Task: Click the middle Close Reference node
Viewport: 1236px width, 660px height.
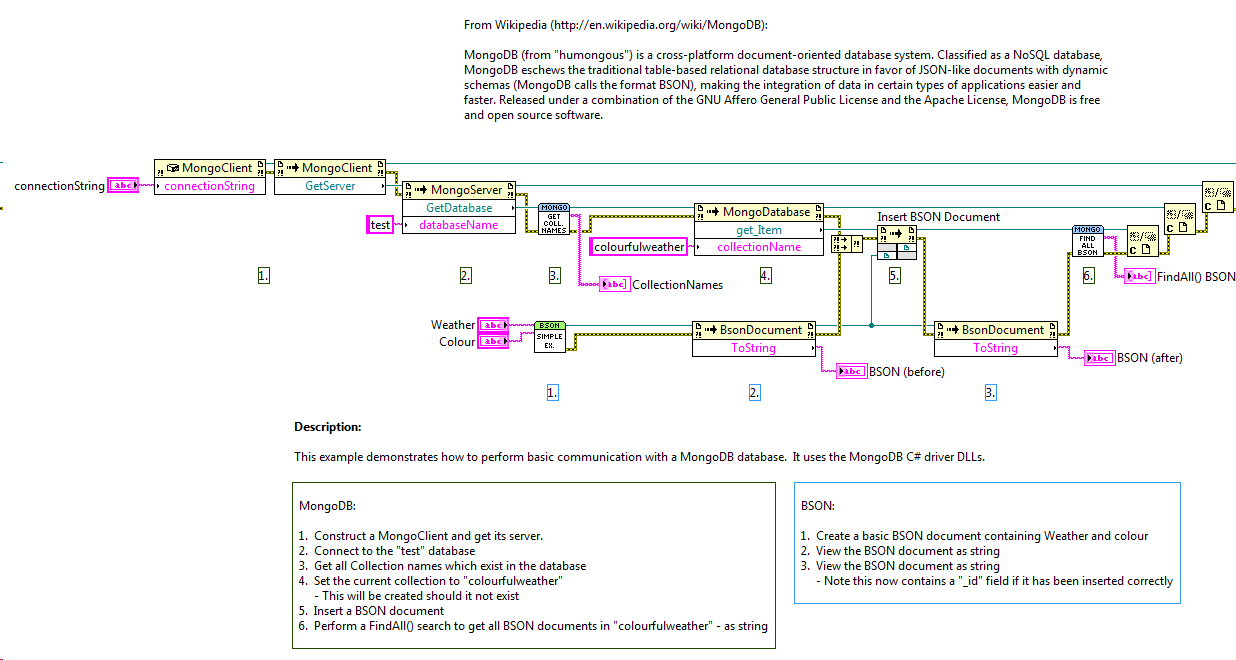Action: (x=1181, y=219)
